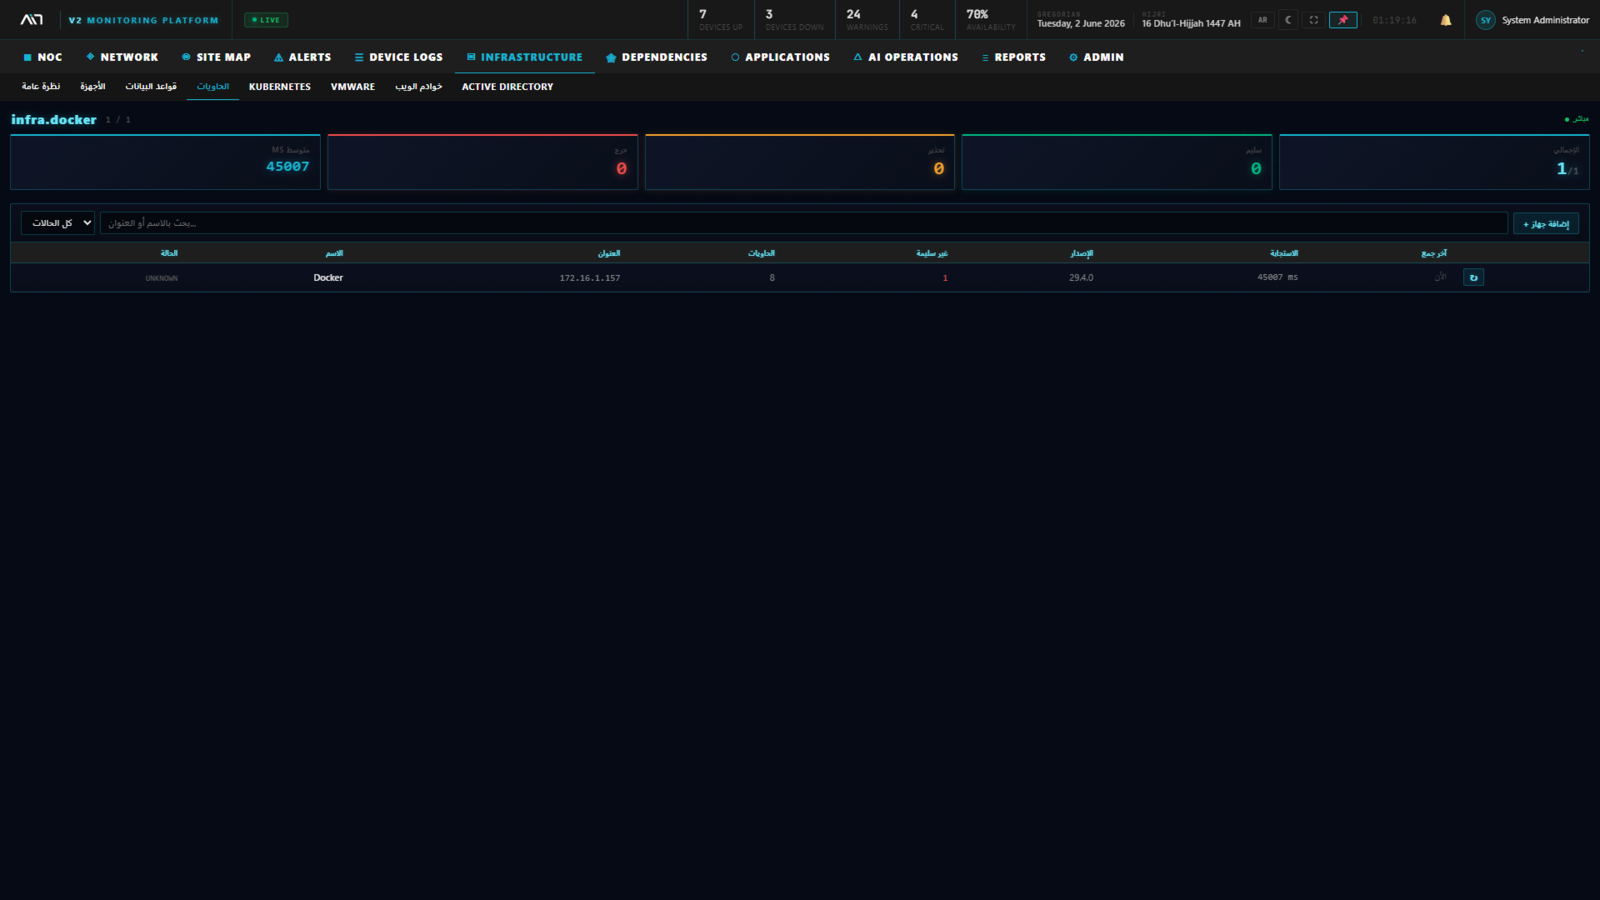Screen dimensions: 1600x900
Task: Switch language with AR button
Action: pyautogui.click(x=1263, y=20)
